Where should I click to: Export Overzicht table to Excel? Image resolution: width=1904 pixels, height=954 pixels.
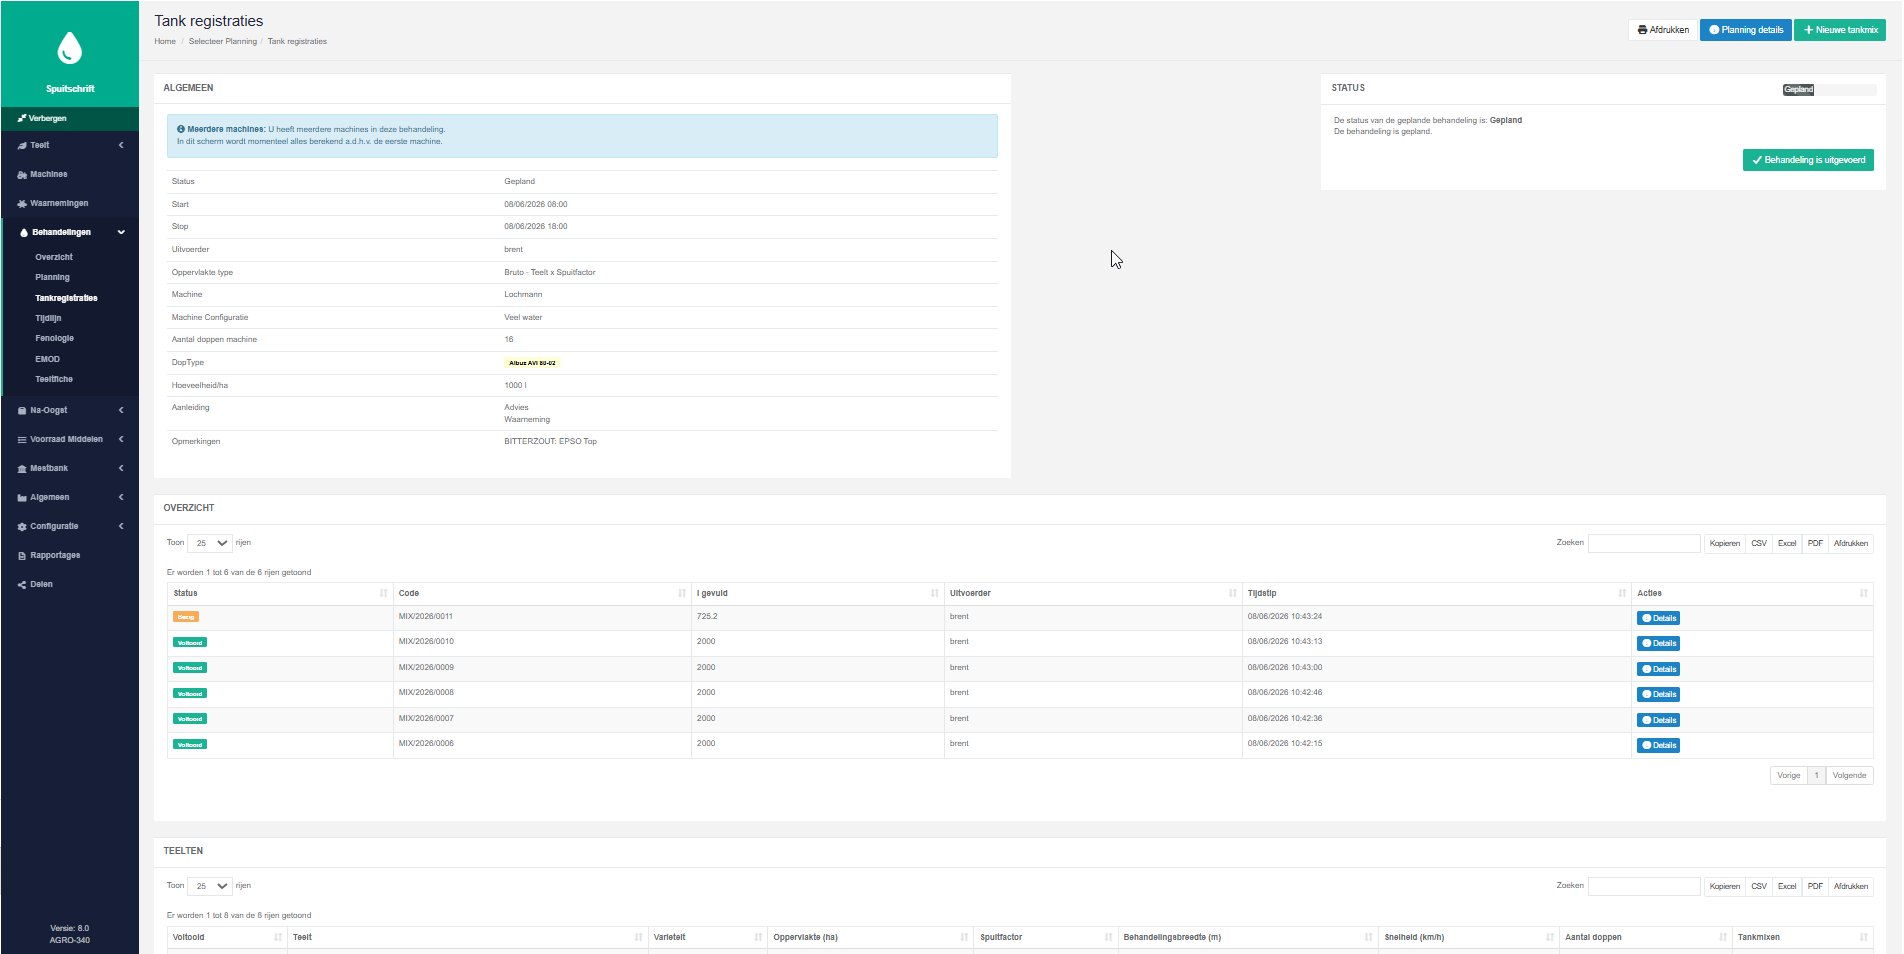(1787, 544)
